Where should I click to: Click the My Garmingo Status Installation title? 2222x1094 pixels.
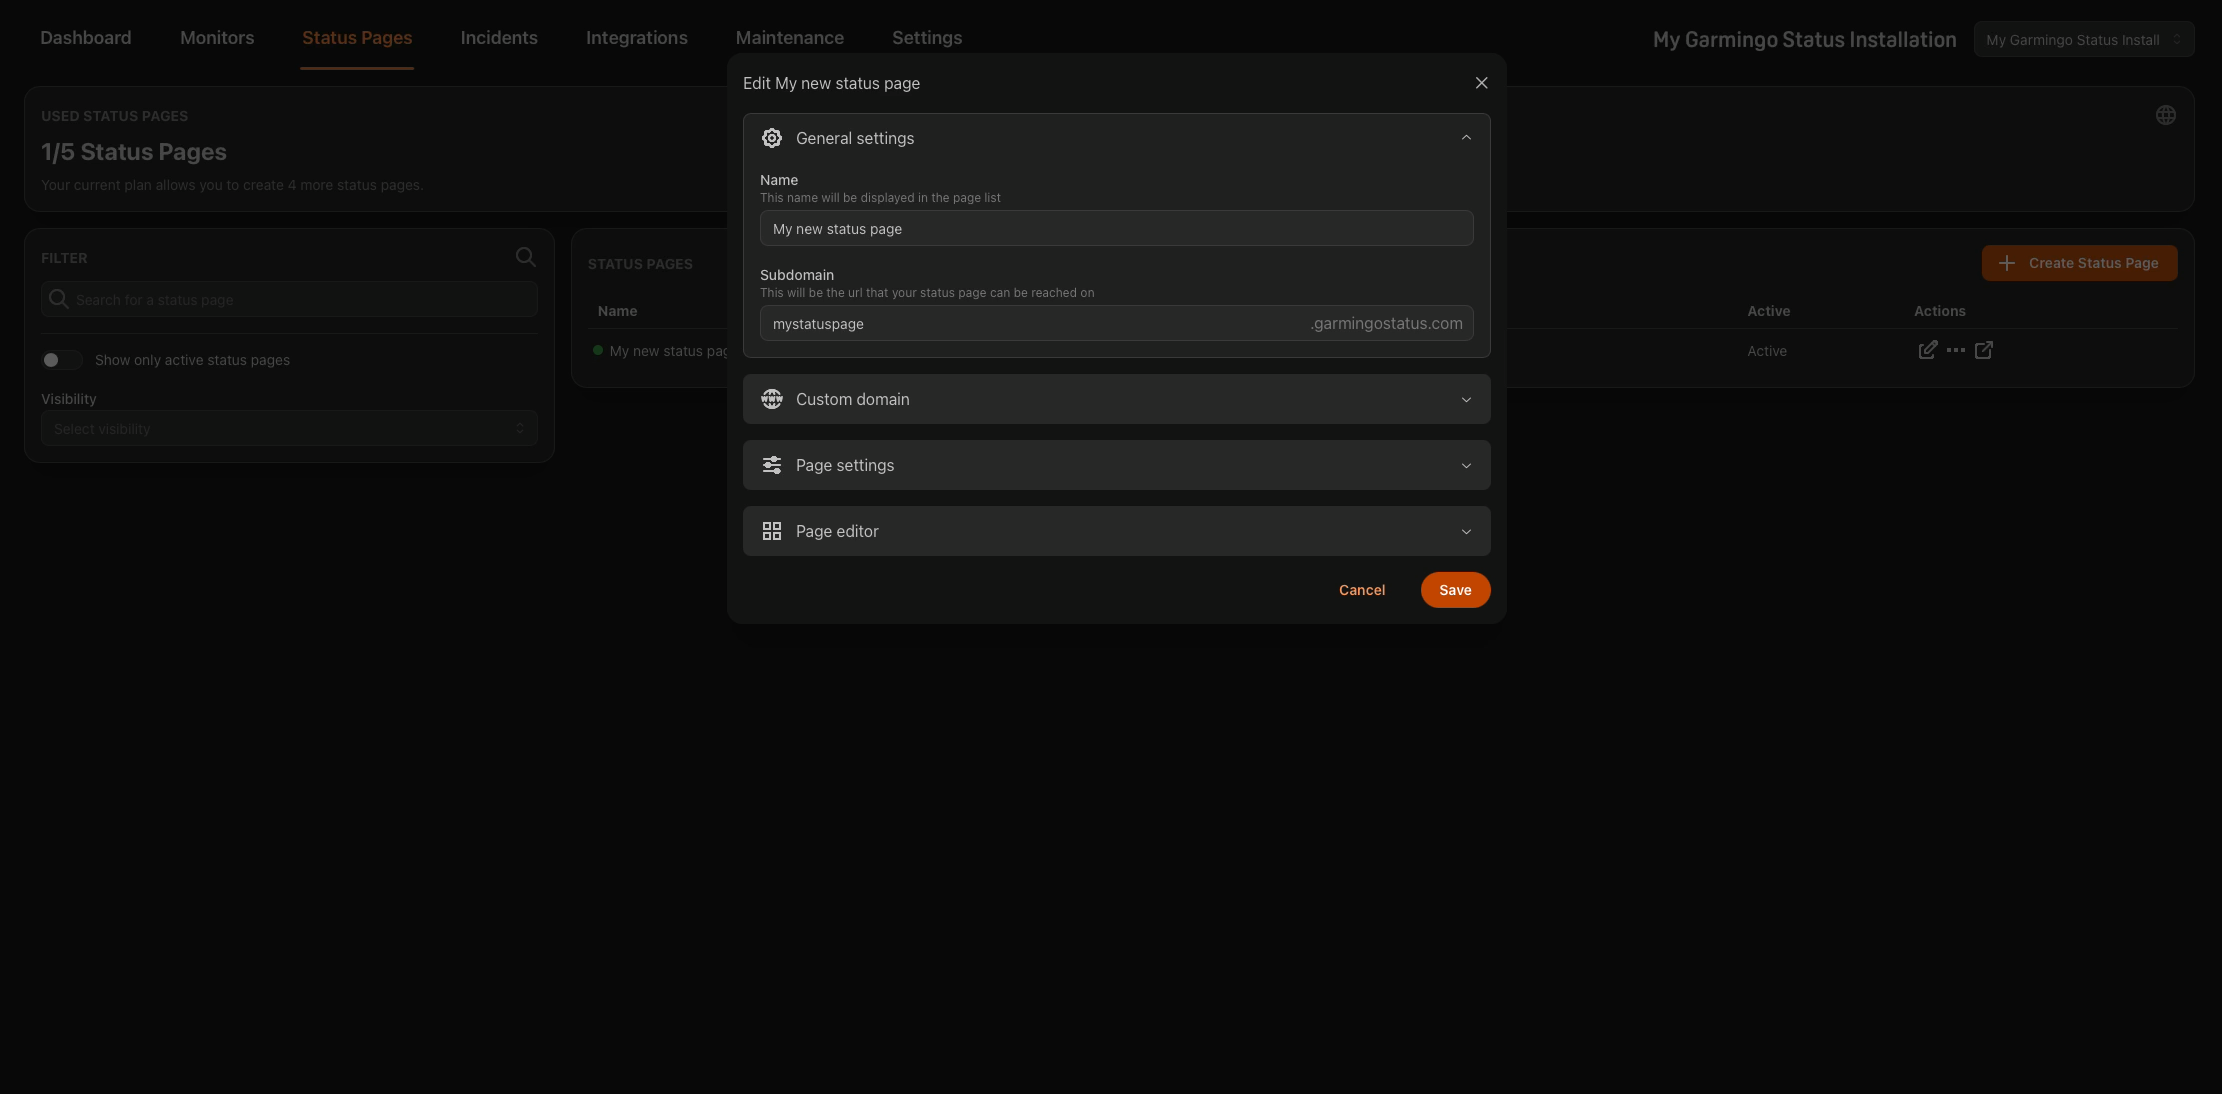(x=1804, y=40)
